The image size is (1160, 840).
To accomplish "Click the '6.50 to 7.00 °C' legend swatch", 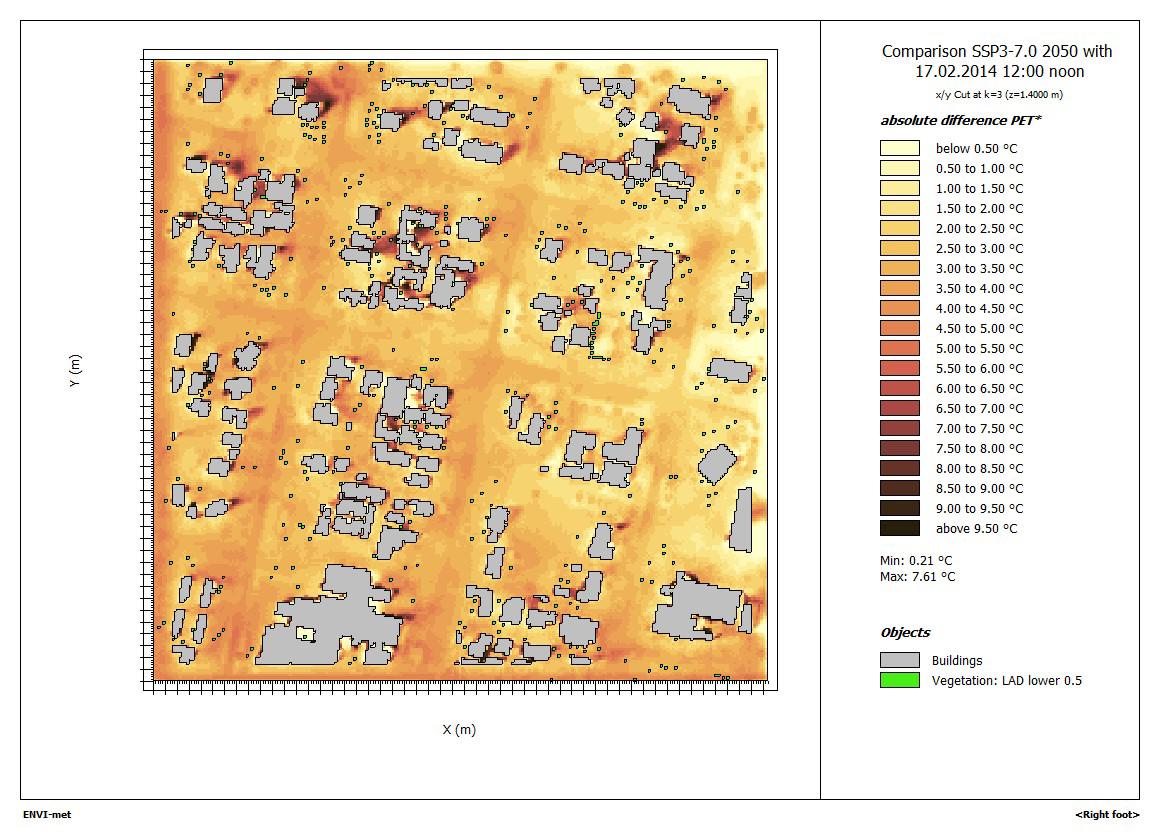I will point(900,408).
